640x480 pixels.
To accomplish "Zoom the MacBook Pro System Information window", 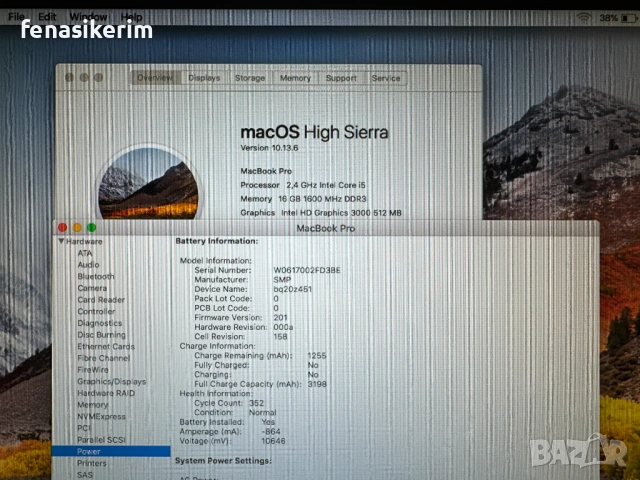I will tap(92, 228).
